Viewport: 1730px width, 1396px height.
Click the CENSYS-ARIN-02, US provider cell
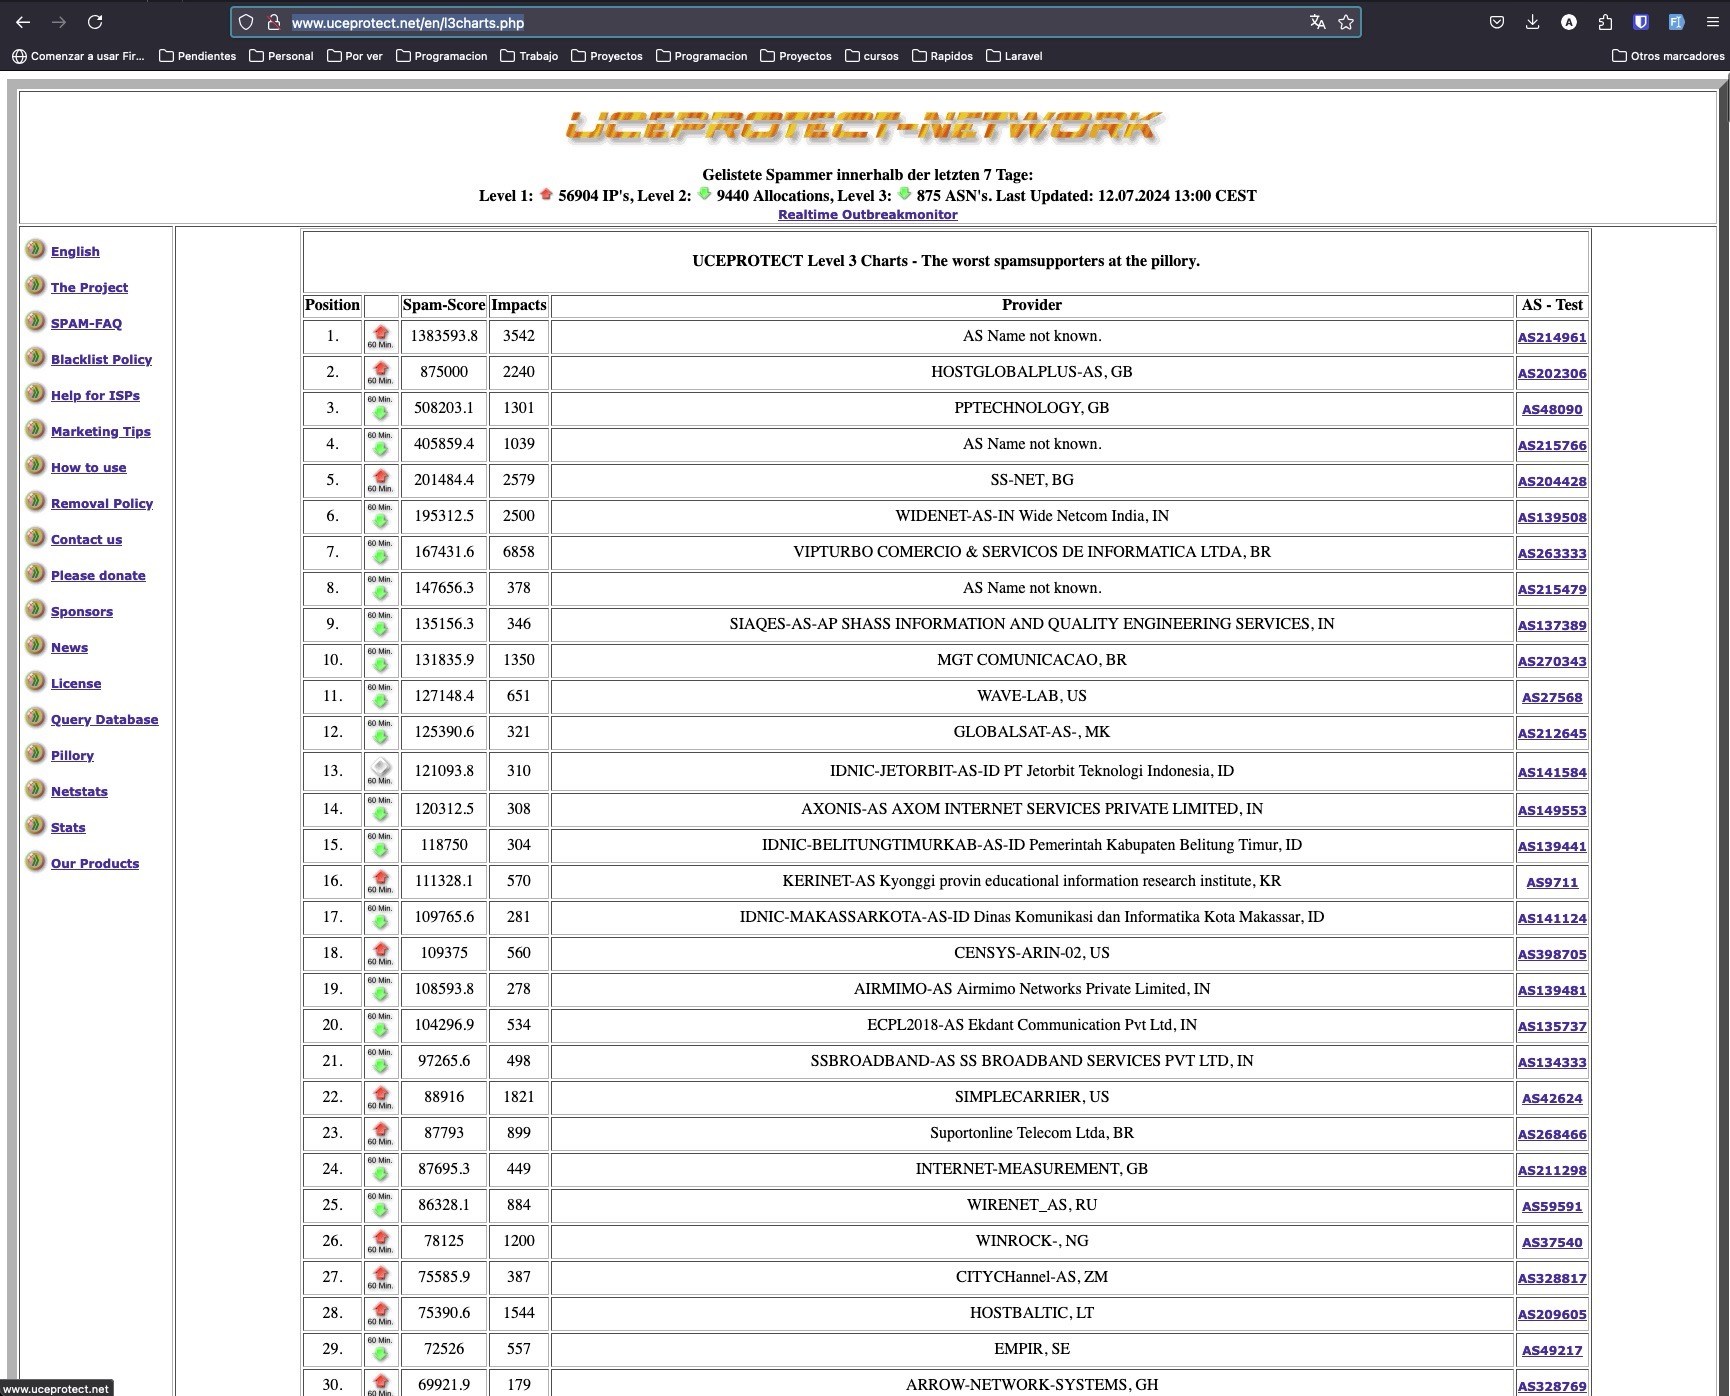pos(1032,953)
